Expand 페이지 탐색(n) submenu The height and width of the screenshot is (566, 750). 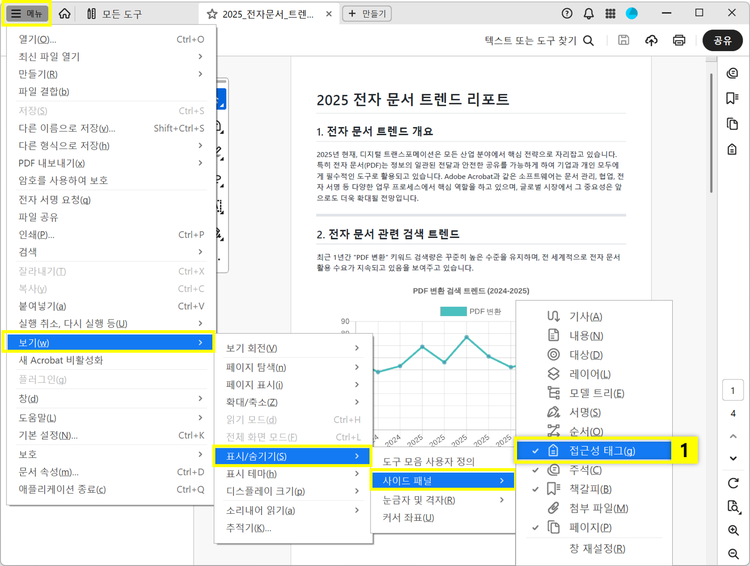click(x=293, y=367)
